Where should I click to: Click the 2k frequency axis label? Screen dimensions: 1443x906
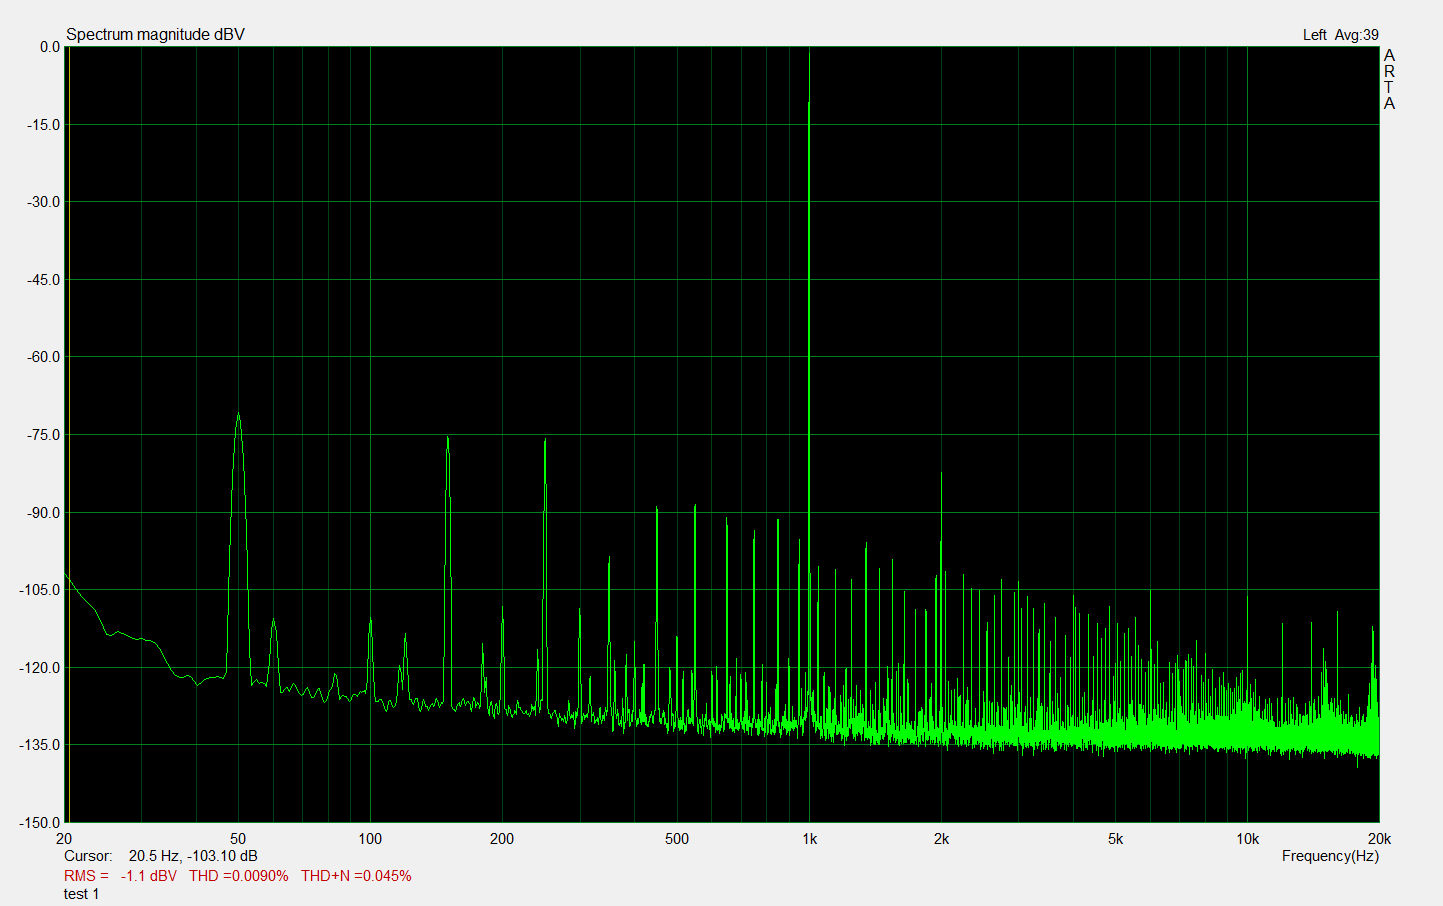(x=941, y=839)
